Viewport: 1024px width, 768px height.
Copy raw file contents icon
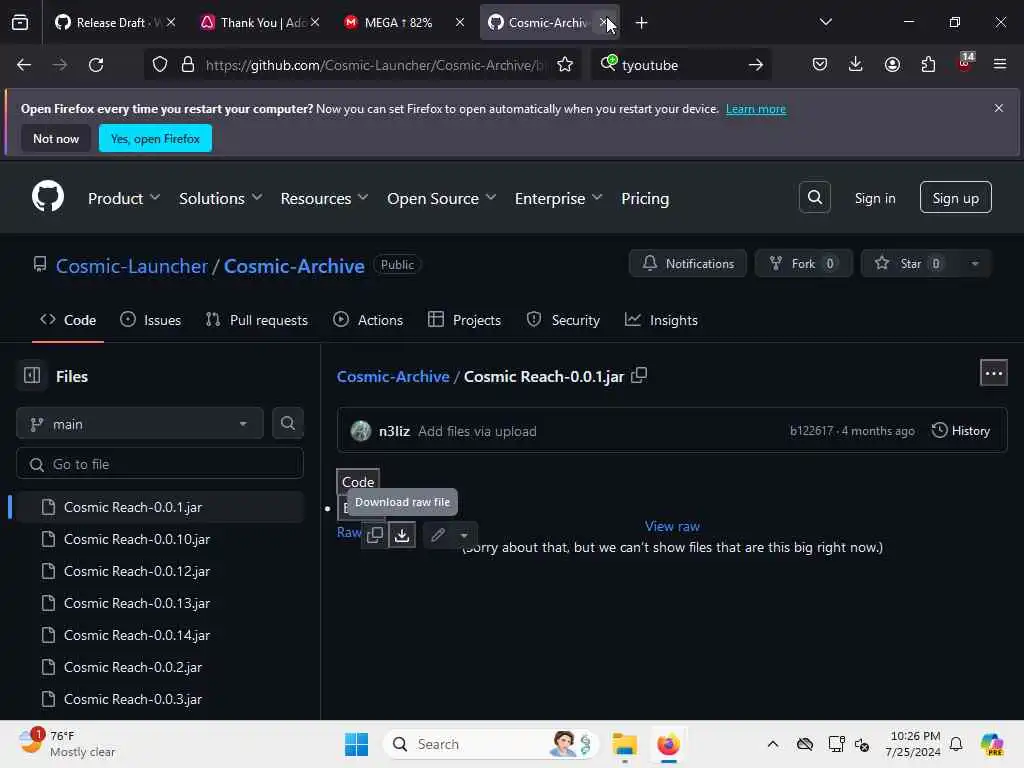pos(375,536)
